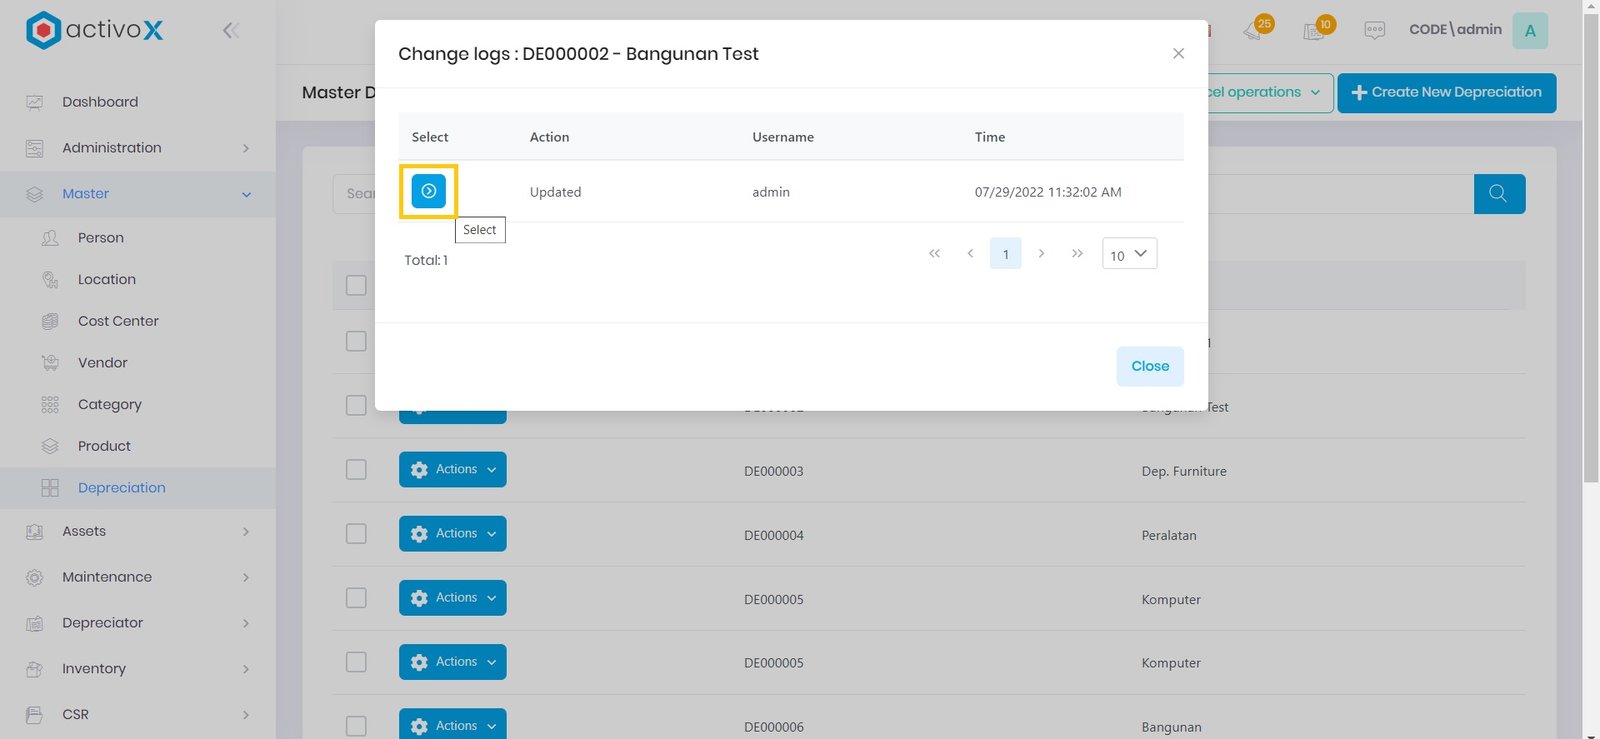Go to Dashboard in sidebar
Screen dimensions: 1600x739
(100, 102)
